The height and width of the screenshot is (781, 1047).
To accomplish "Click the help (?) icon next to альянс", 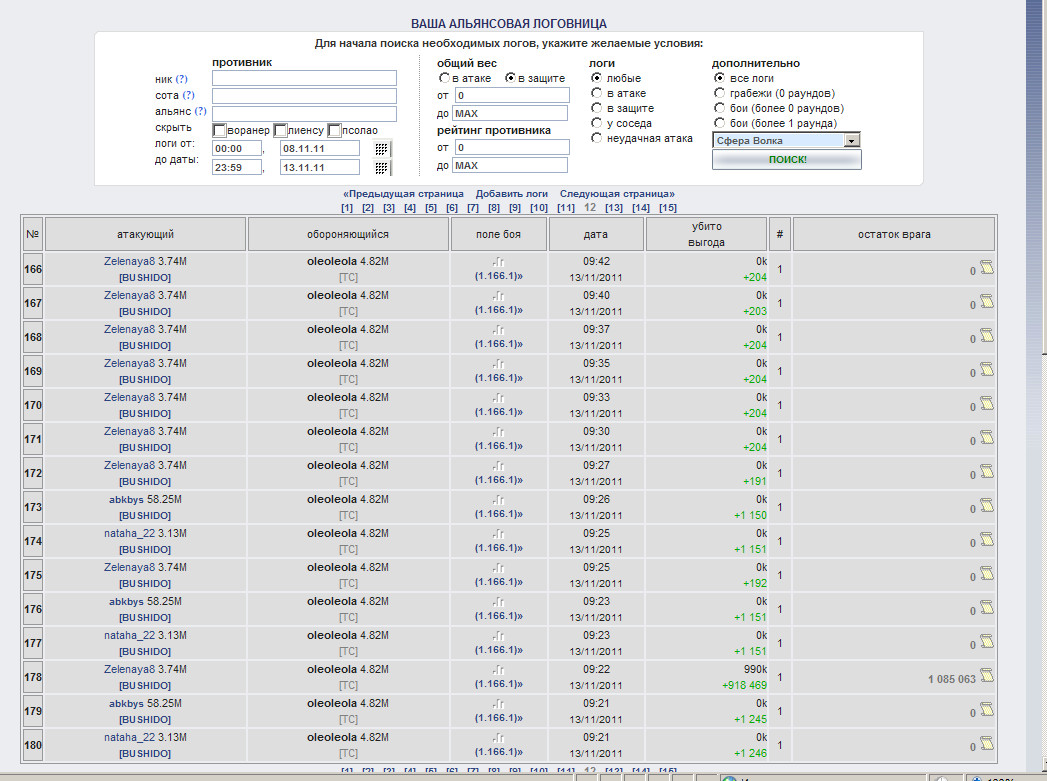I will tap(200, 112).
